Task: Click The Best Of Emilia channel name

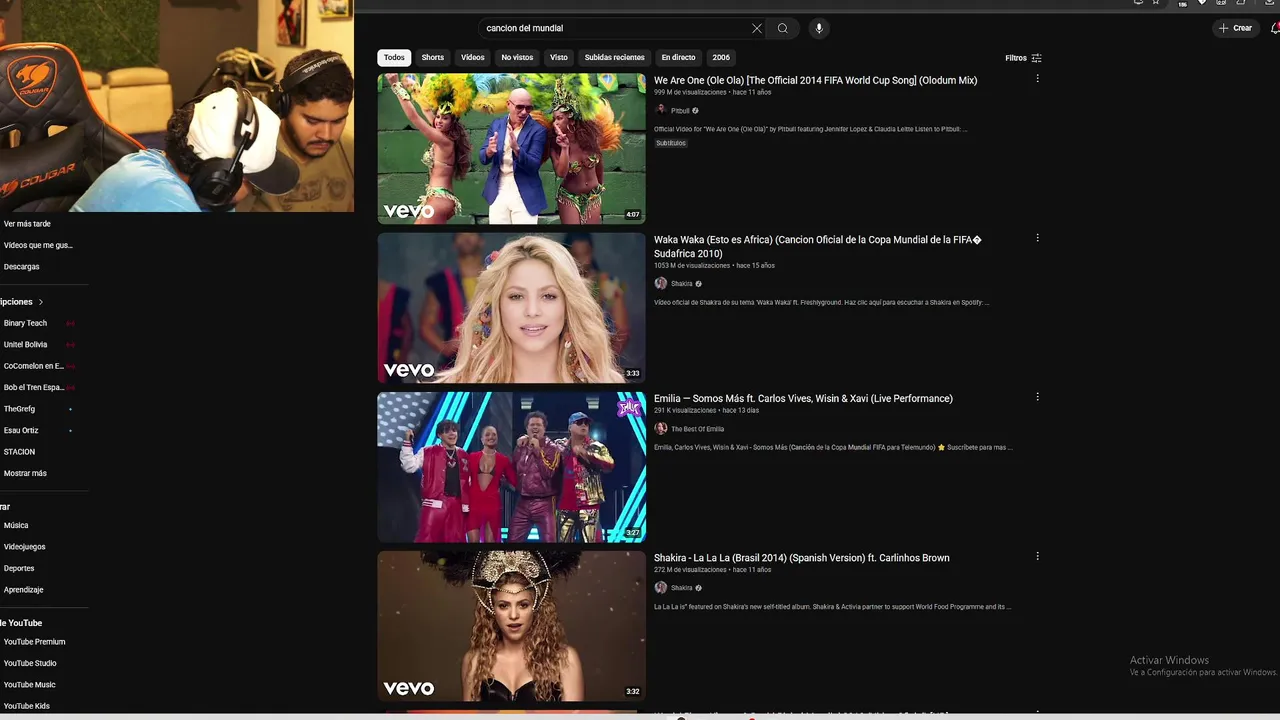Action: [x=697, y=429]
